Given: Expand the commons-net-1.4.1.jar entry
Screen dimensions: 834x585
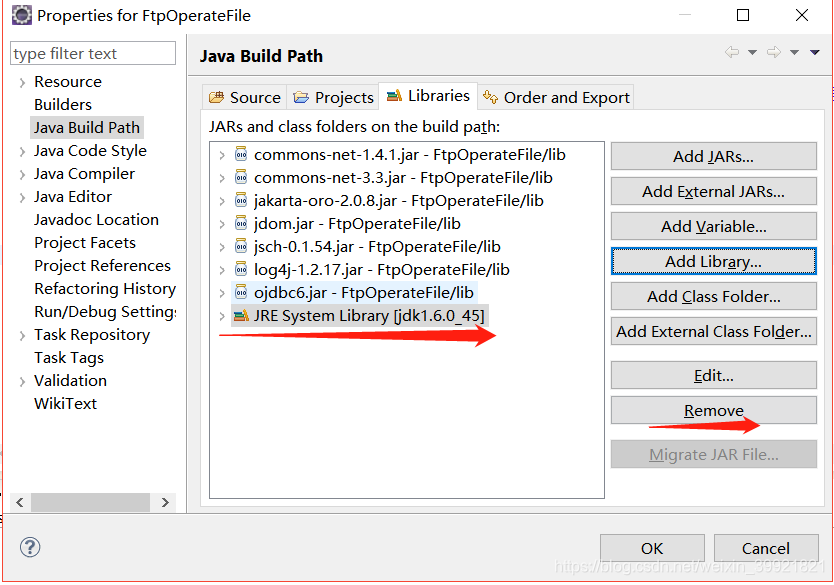Looking at the screenshot, I should coord(222,155).
